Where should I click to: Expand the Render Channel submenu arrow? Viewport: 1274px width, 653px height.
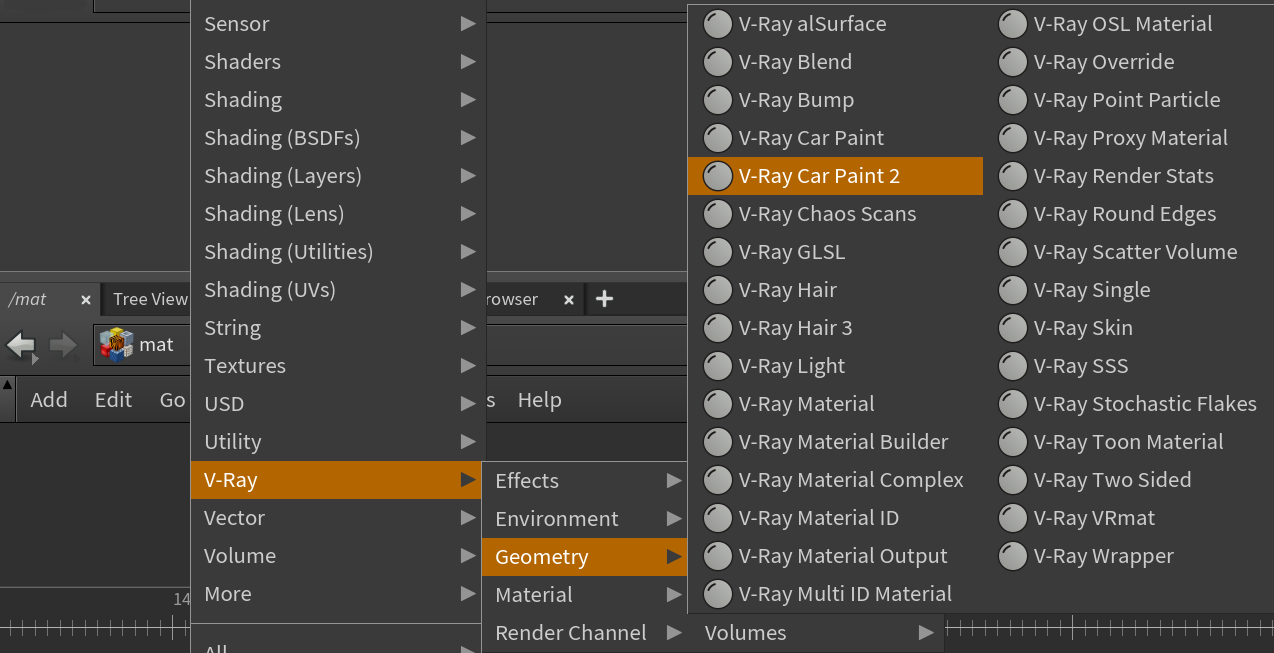pyautogui.click(x=674, y=633)
